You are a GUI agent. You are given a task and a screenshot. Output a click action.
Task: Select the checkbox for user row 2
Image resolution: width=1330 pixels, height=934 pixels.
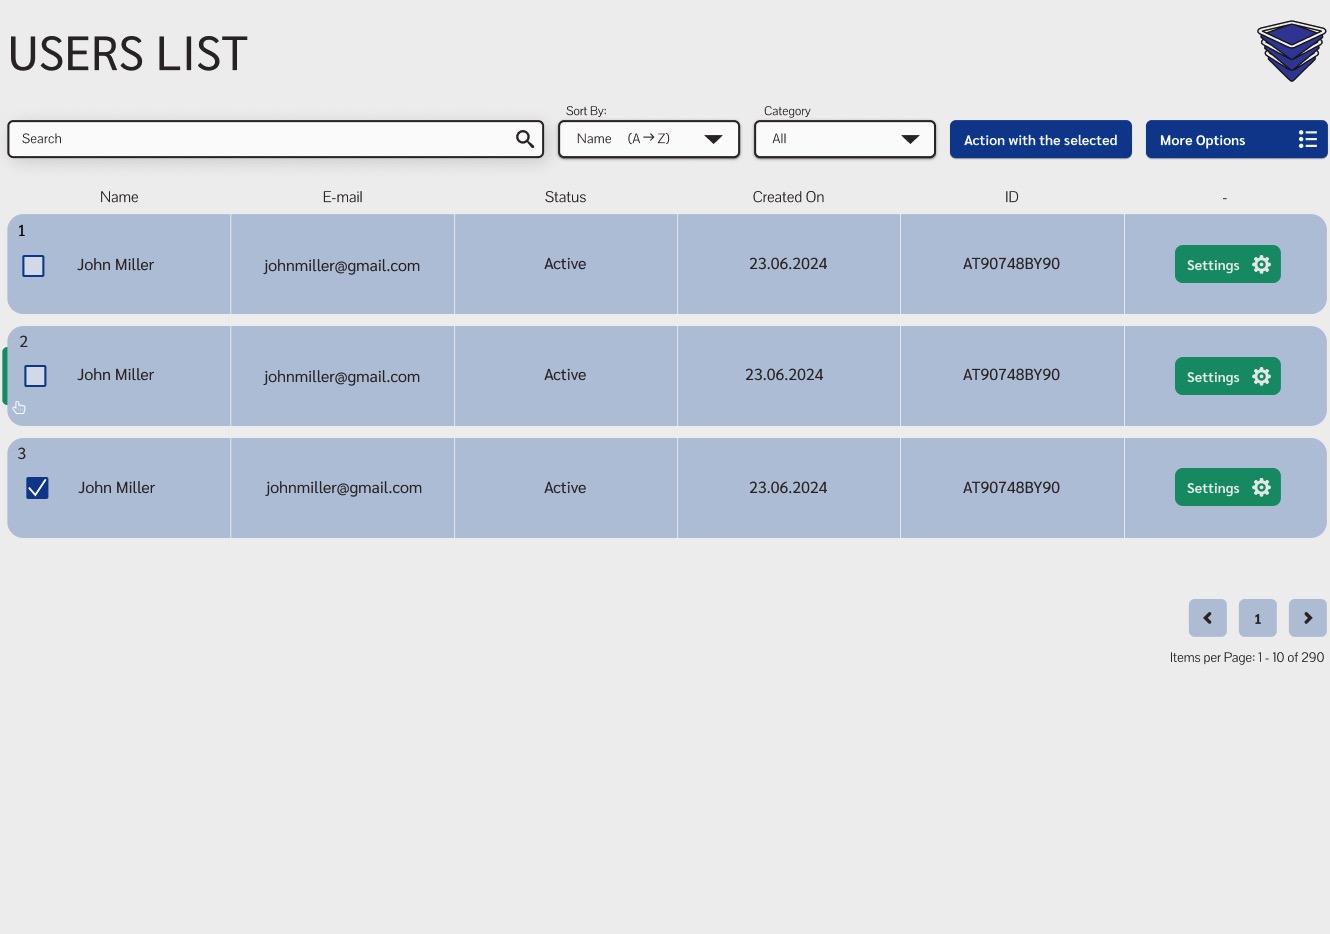coord(35,376)
